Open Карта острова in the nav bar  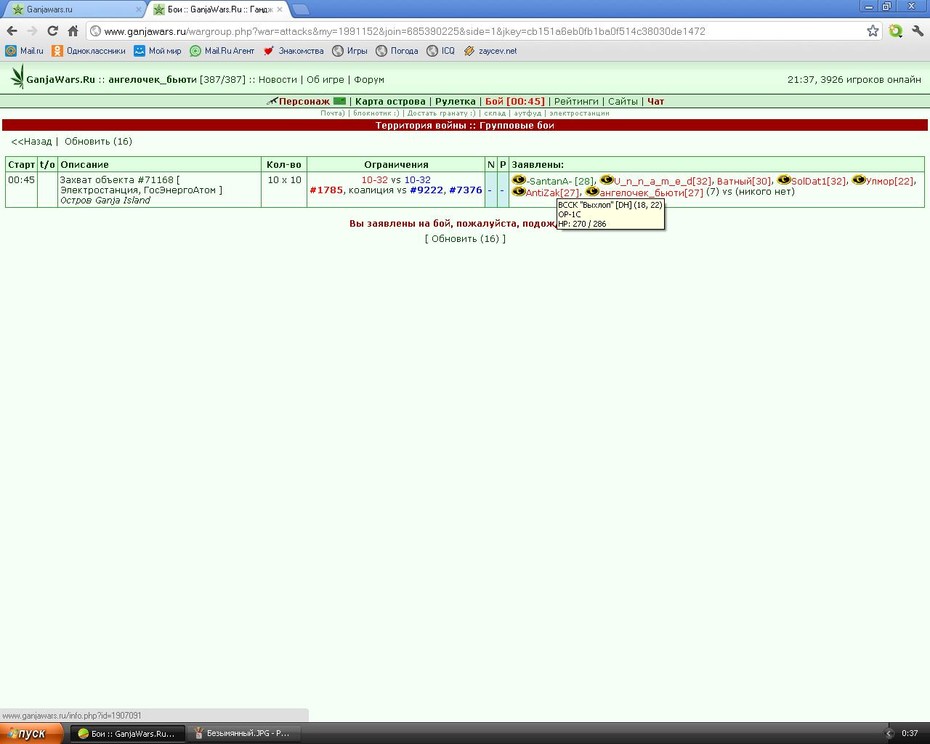point(390,101)
